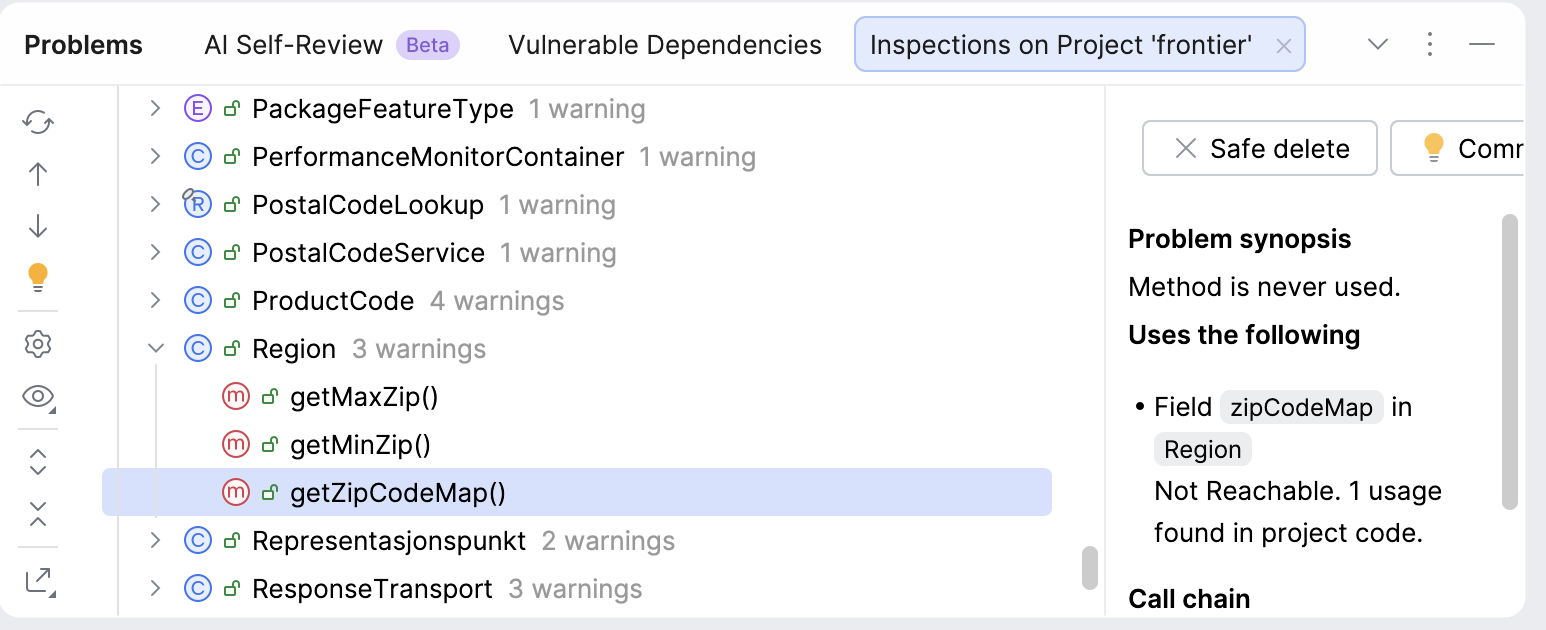Select the getMaxZip() method warning
The height and width of the screenshot is (630, 1546).
pos(364,397)
